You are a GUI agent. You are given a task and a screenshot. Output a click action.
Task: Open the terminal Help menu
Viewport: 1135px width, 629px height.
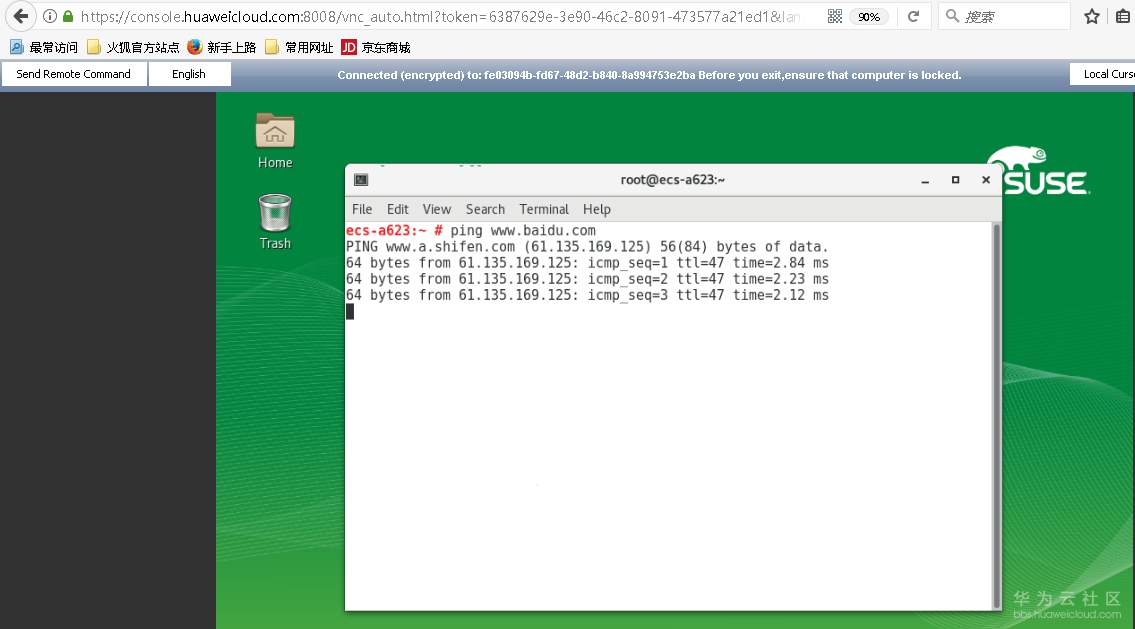coord(596,209)
